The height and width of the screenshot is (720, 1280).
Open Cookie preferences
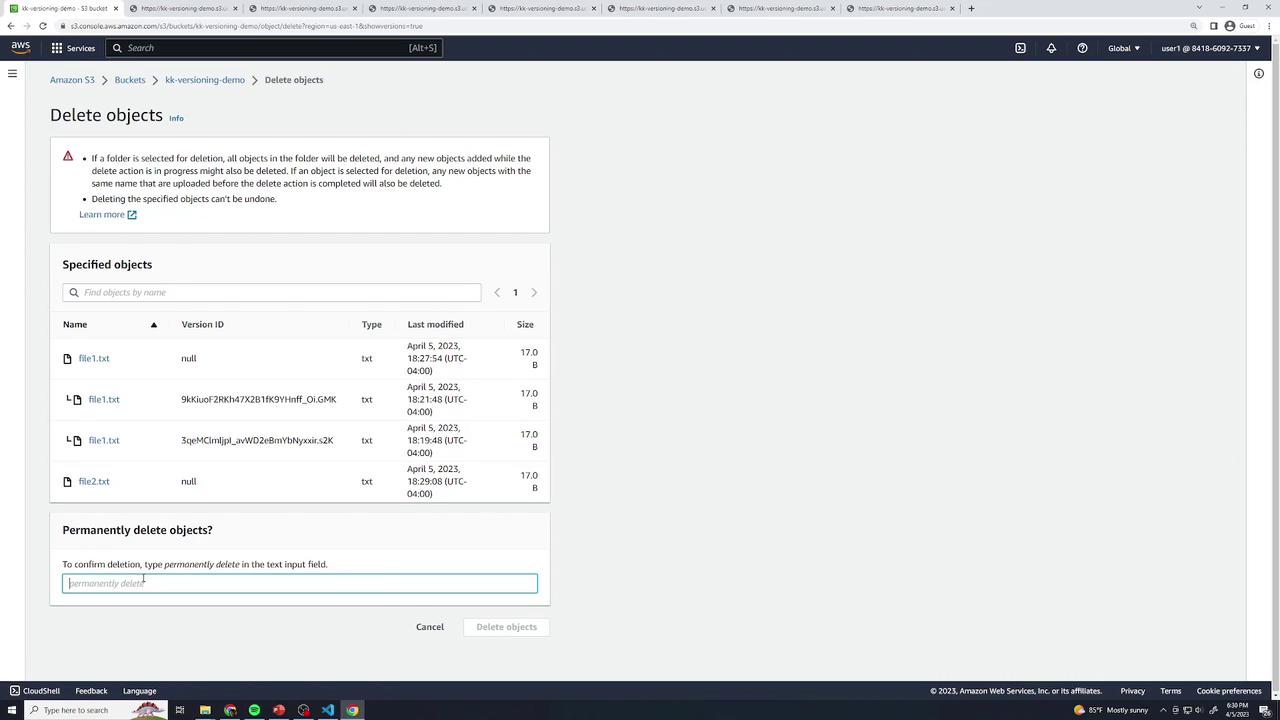1229,691
